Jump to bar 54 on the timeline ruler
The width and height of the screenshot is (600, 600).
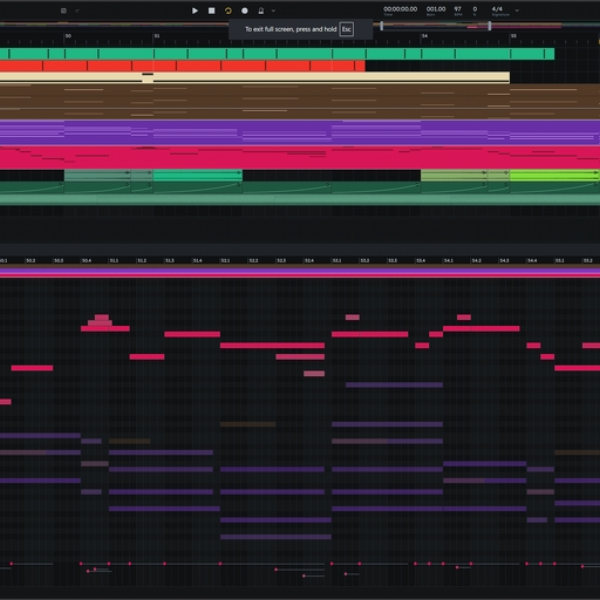(425, 36)
